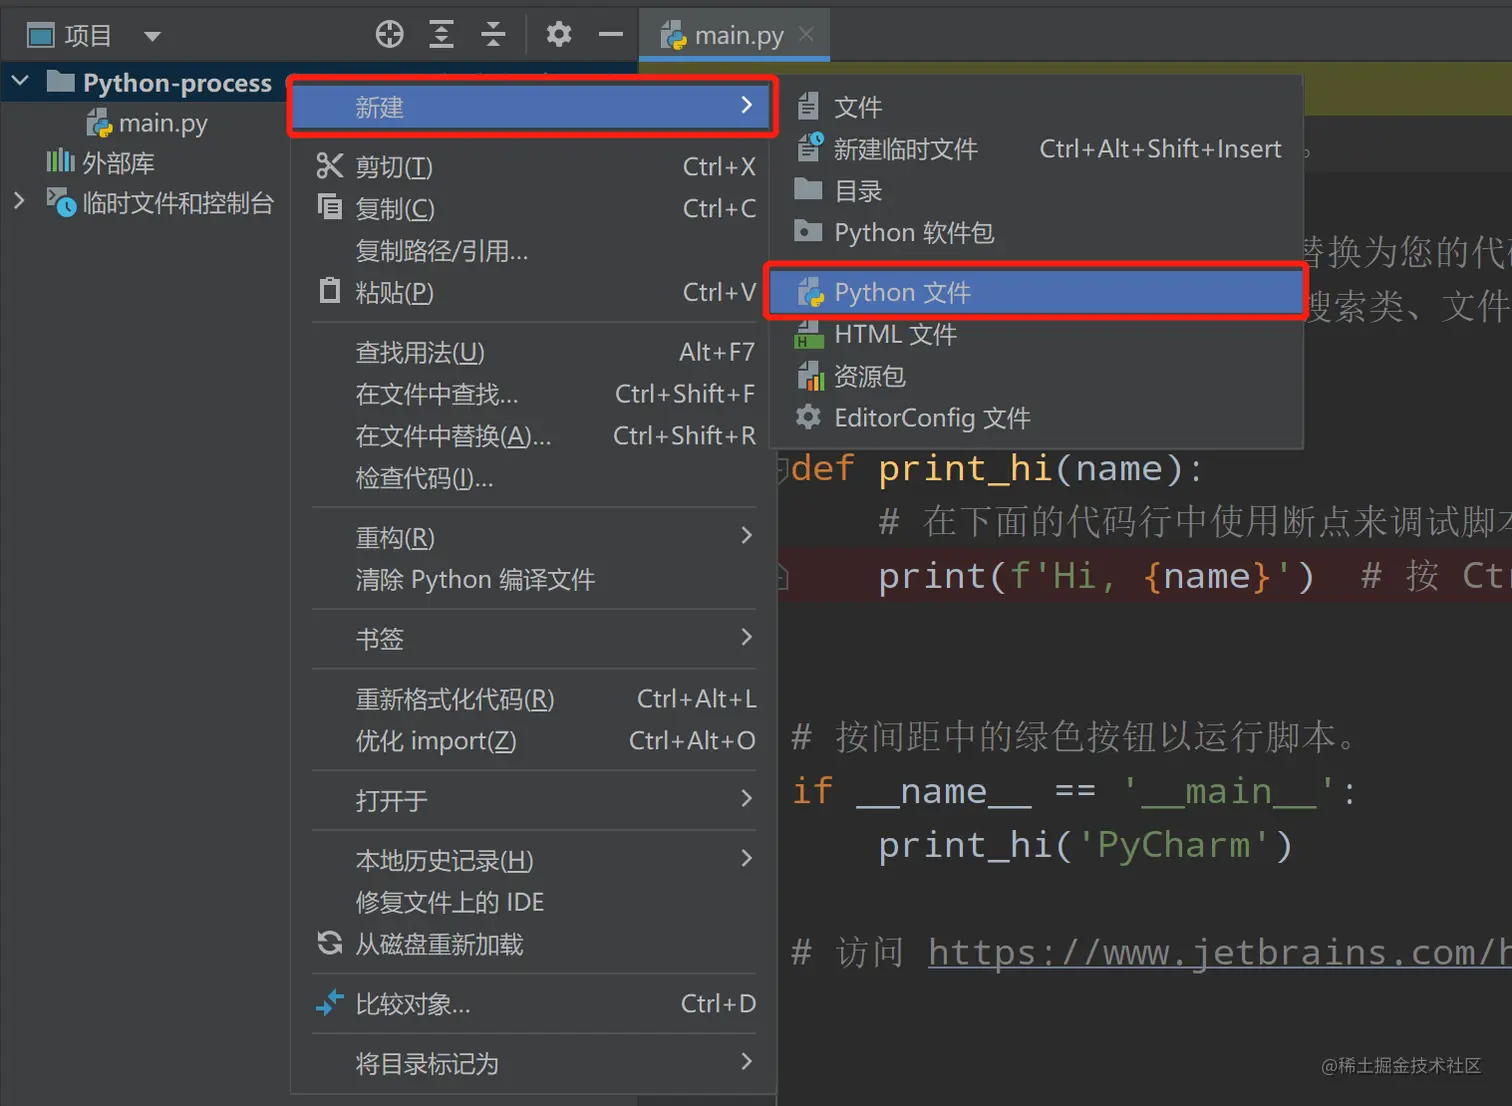The image size is (1512, 1106).
Task: Choose 清除 Python 编译文件 menu entry
Action: pos(535,579)
